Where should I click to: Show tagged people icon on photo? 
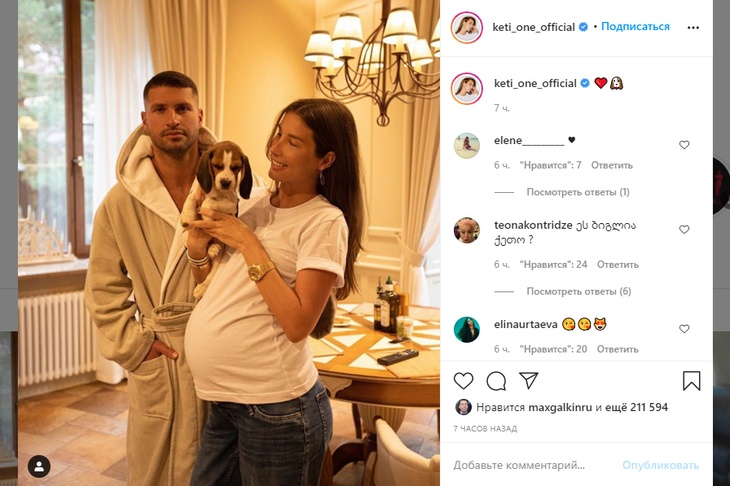coord(39,466)
